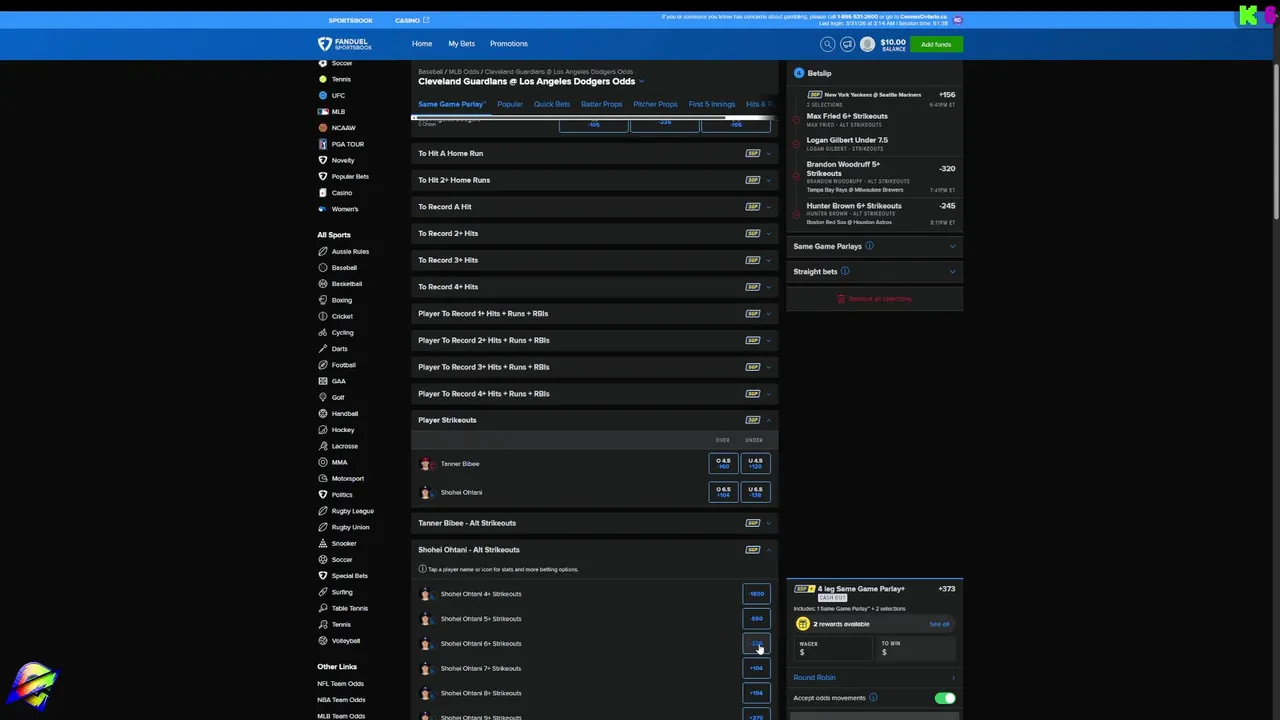
Task: Switch to Popular tab
Action: [510, 104]
